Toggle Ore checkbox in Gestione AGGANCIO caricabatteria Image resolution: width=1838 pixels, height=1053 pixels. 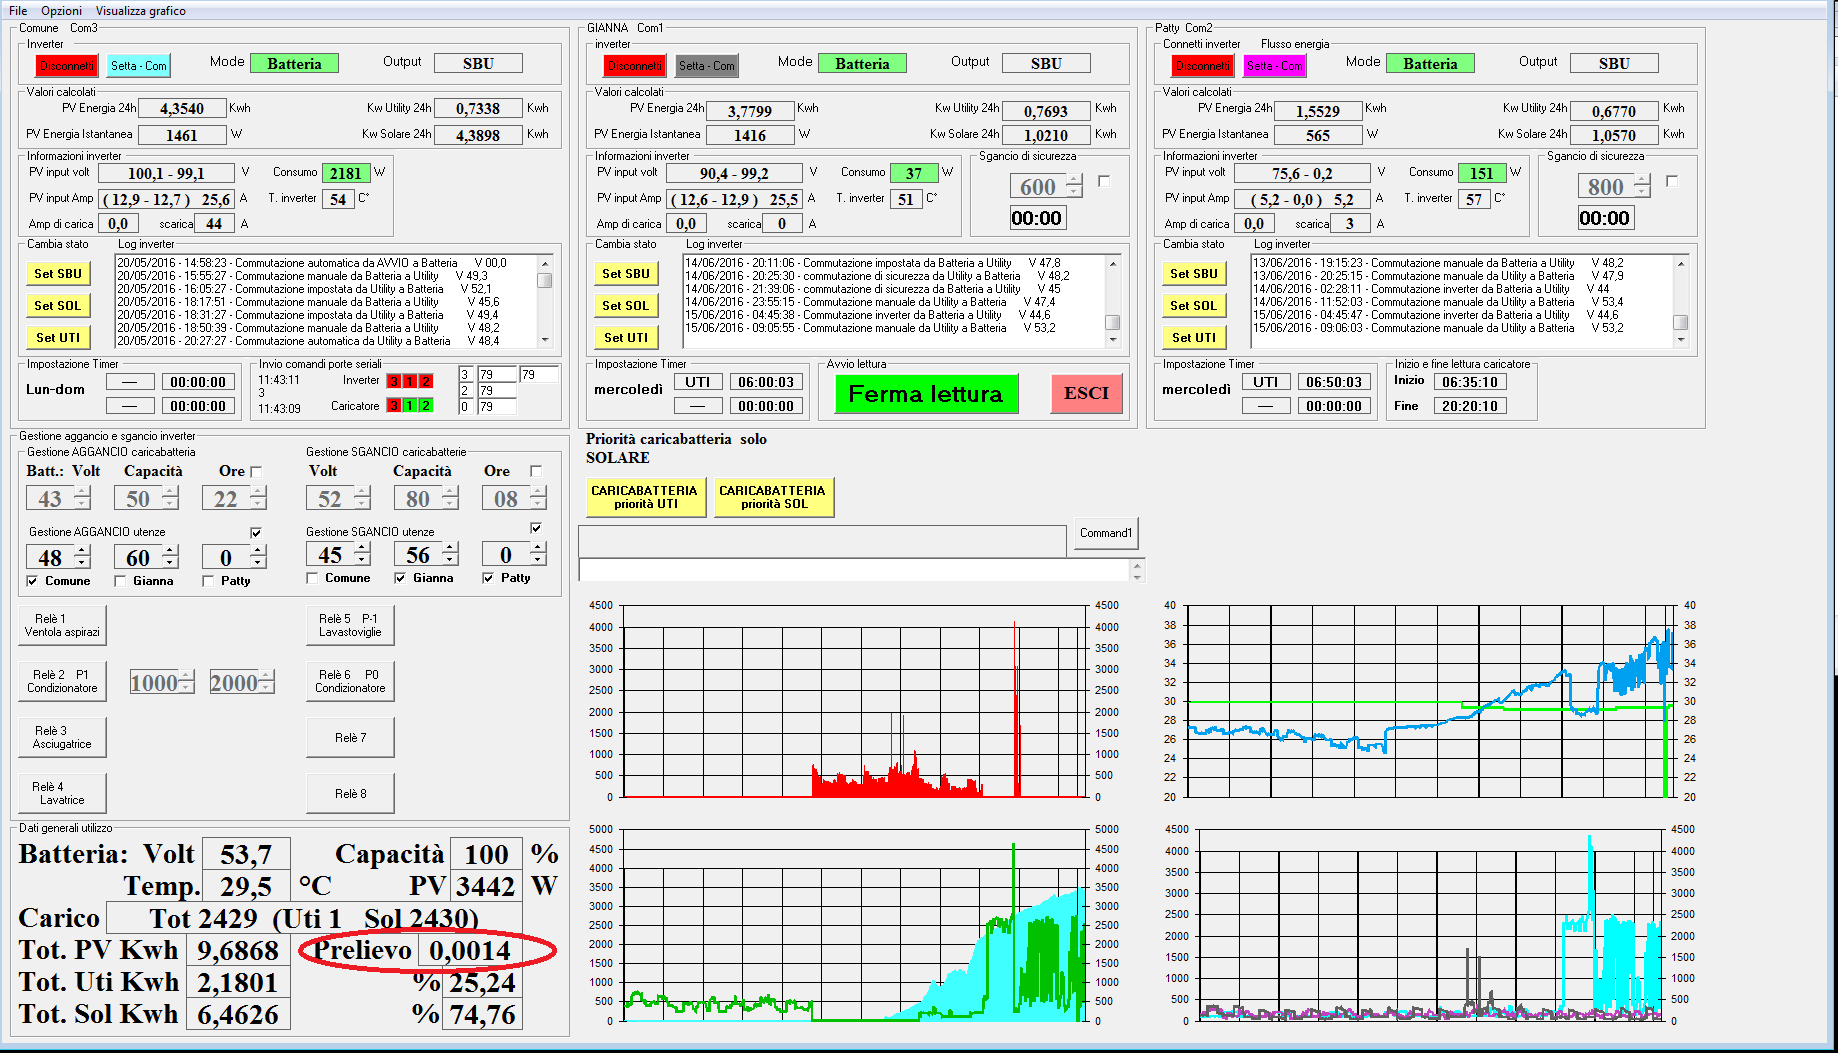[255, 471]
